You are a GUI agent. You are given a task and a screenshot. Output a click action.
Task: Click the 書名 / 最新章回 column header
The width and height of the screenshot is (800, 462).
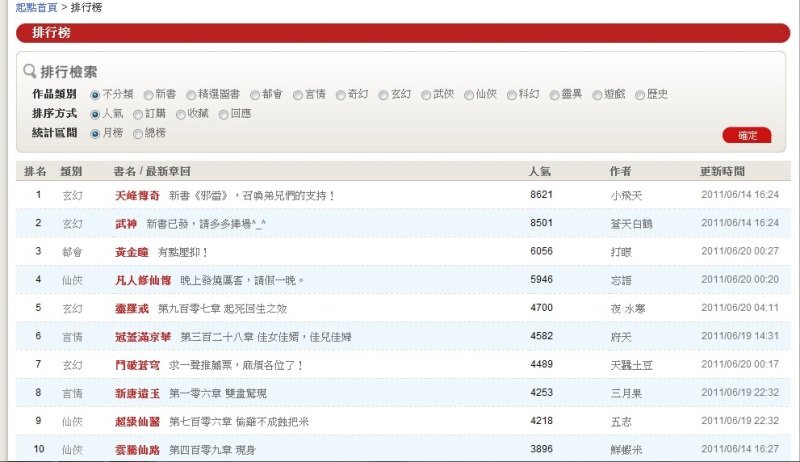coord(152,171)
